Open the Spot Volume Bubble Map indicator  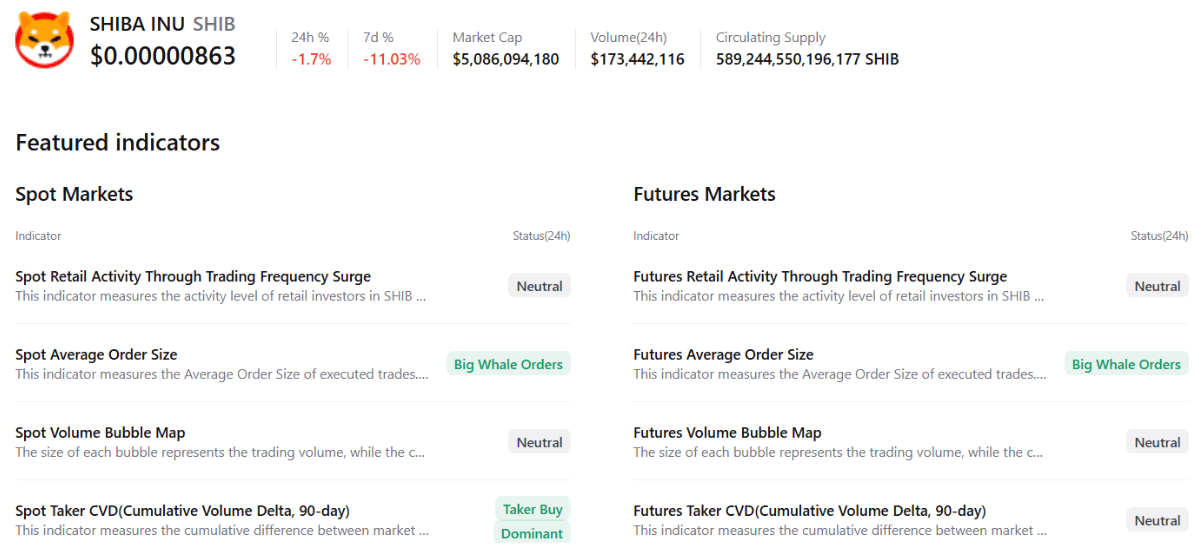[x=100, y=433]
